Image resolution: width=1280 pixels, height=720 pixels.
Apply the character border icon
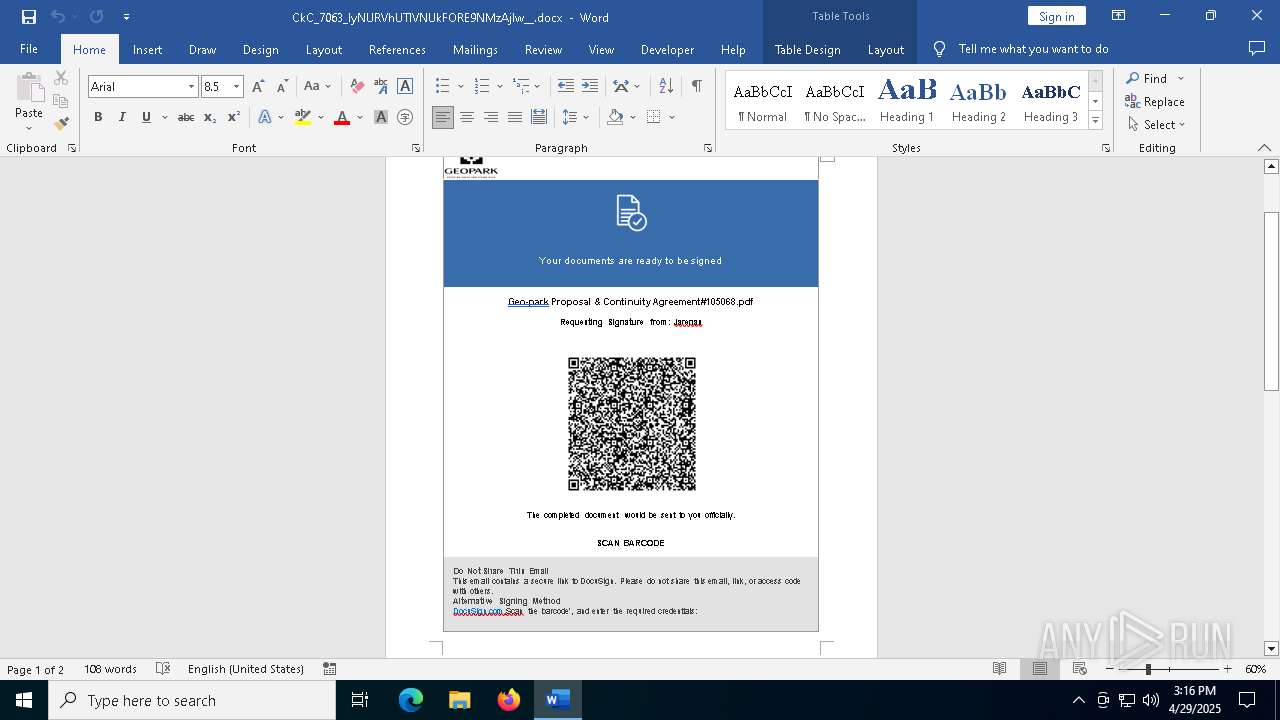(x=405, y=87)
